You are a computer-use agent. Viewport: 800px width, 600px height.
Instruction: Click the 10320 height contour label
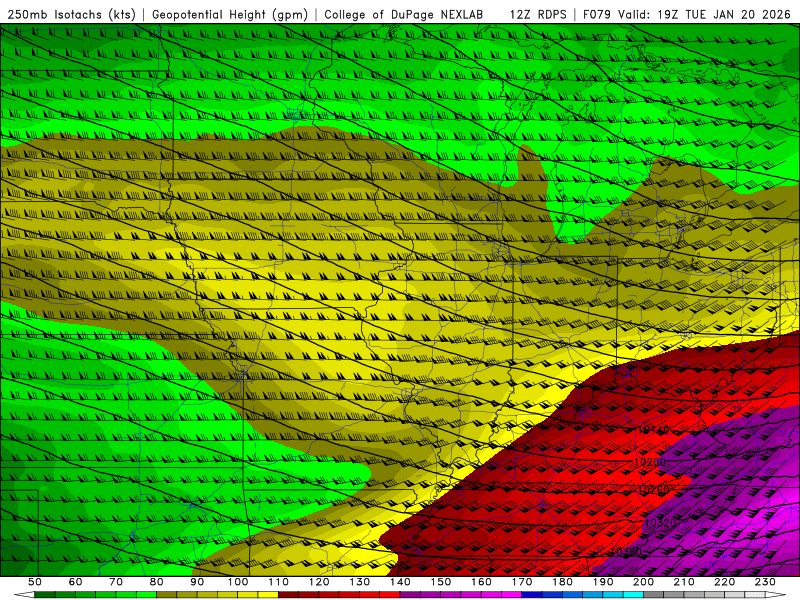pyautogui.click(x=660, y=523)
